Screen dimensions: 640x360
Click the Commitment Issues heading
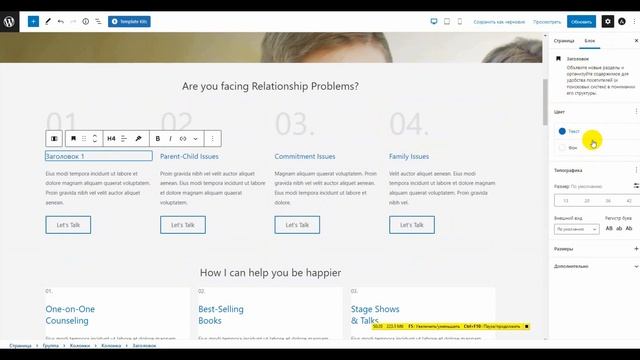(x=305, y=156)
